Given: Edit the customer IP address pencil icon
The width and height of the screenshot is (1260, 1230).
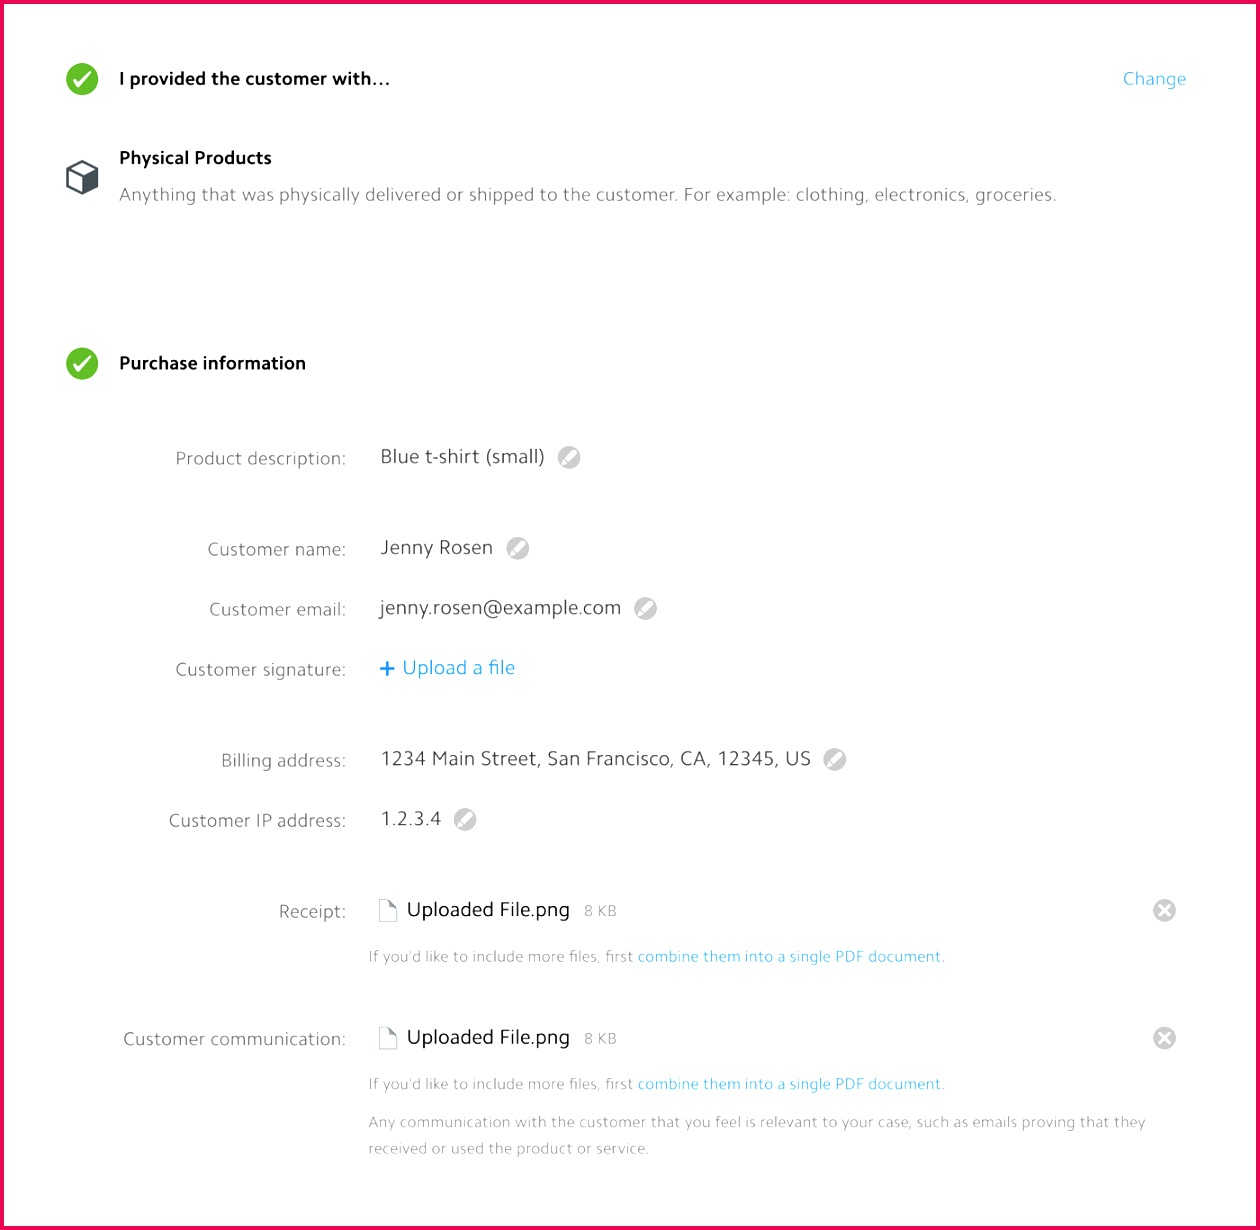Looking at the screenshot, I should click(465, 819).
